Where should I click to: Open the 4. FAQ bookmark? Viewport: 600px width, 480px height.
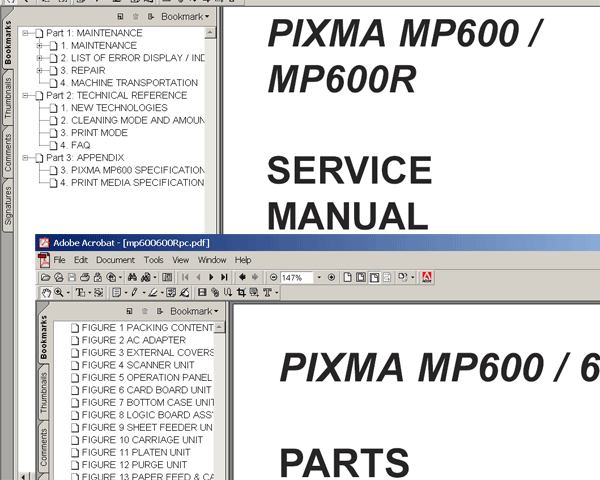pyautogui.click(x=75, y=145)
